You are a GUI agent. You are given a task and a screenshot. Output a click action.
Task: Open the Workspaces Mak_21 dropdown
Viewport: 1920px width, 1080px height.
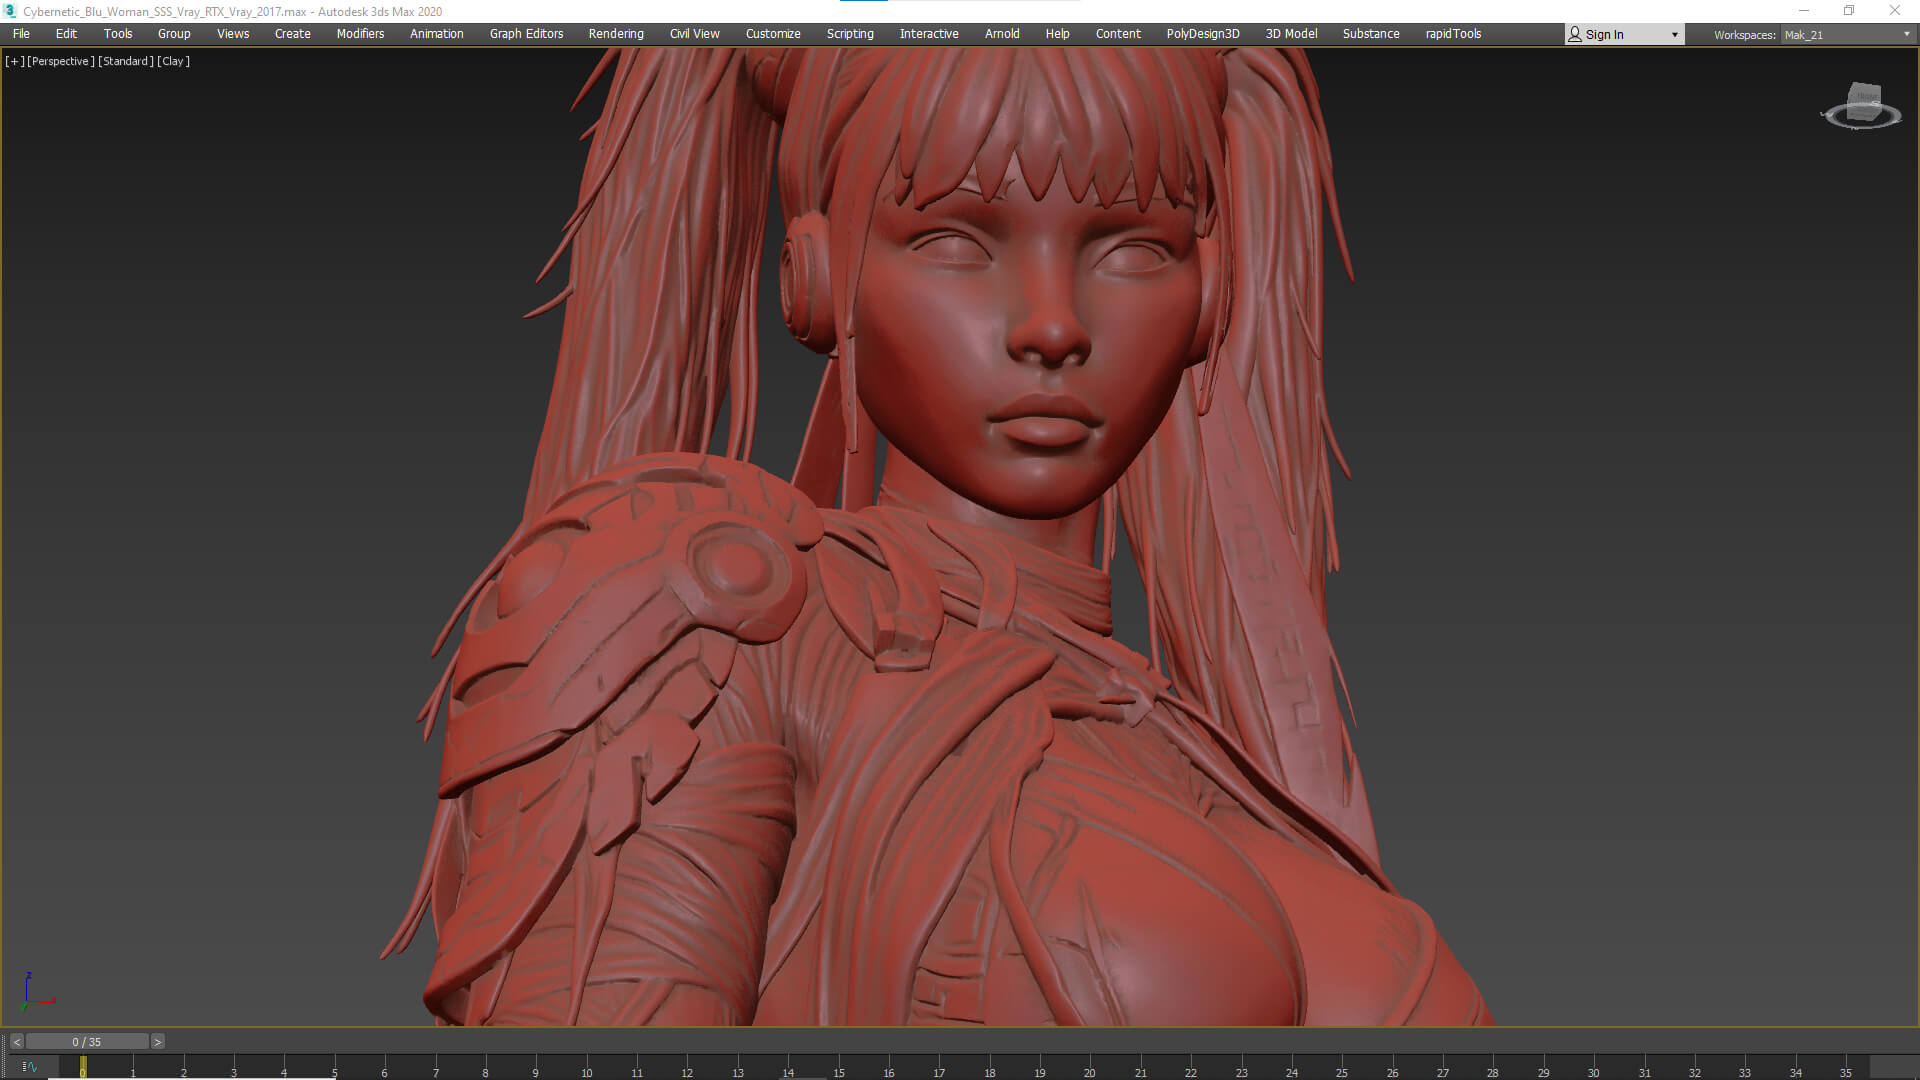[1847, 35]
